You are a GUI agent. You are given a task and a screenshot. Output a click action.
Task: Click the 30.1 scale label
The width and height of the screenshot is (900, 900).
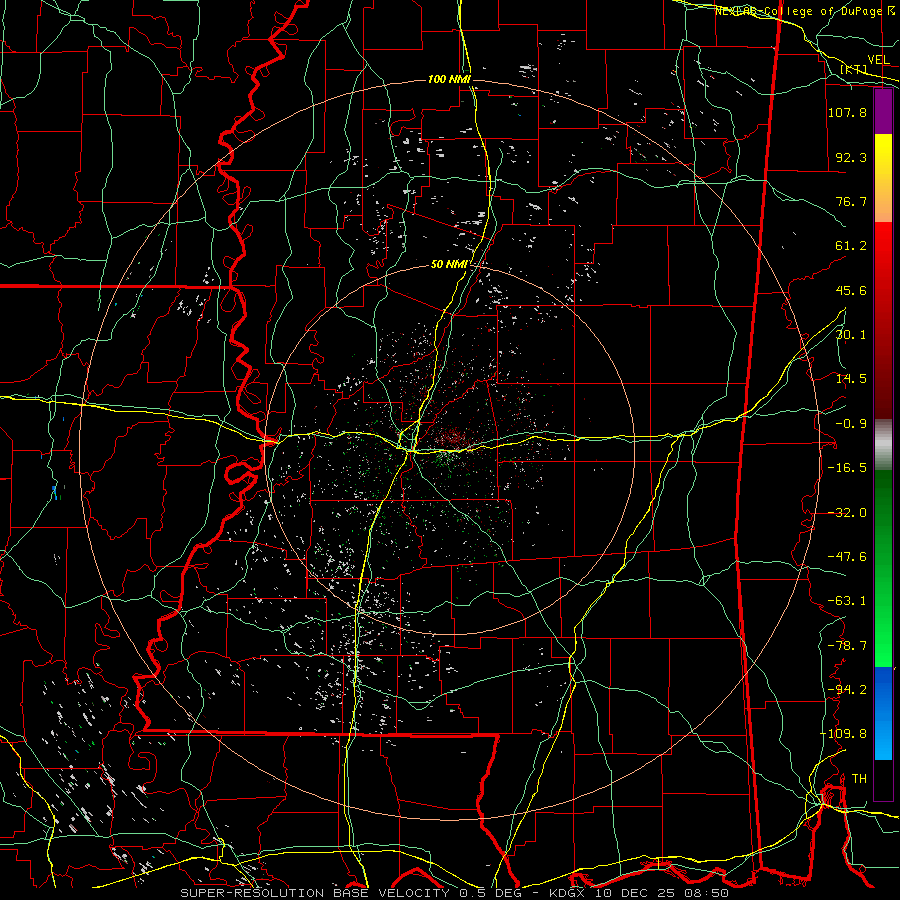pos(851,335)
